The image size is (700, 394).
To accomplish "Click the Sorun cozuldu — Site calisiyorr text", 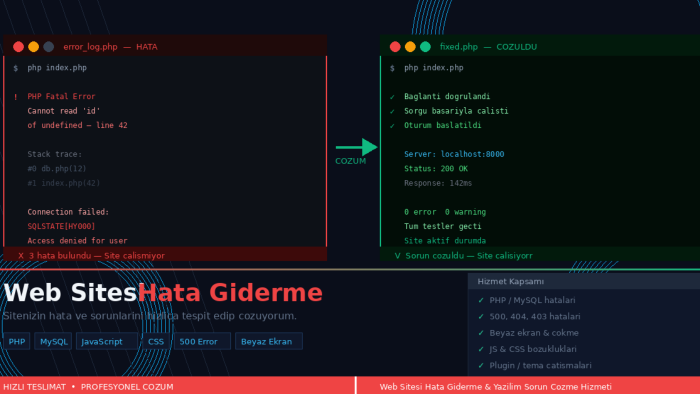I will (x=469, y=256).
